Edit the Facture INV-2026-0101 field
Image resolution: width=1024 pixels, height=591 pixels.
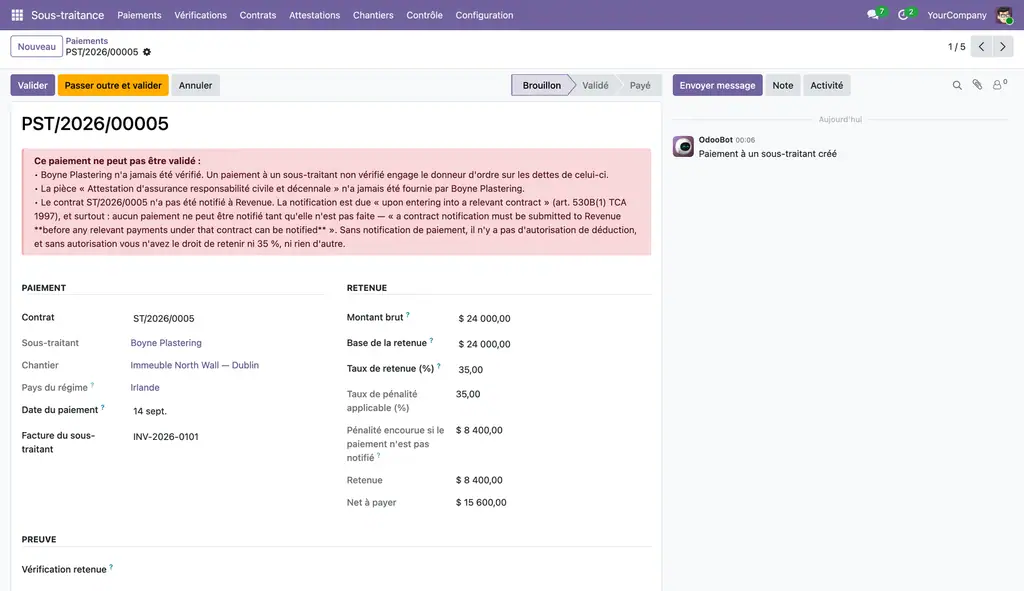coord(226,437)
